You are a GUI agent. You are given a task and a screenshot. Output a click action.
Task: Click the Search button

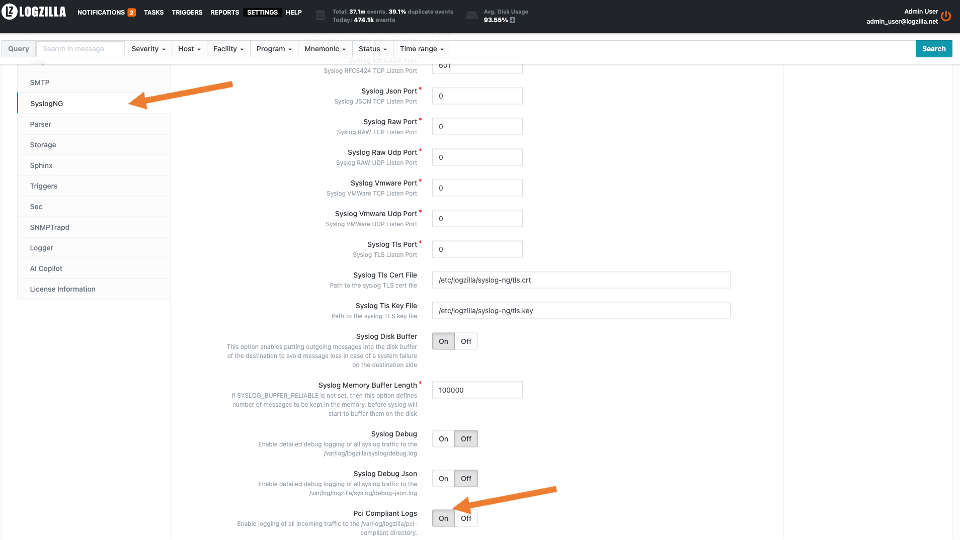[x=934, y=49]
